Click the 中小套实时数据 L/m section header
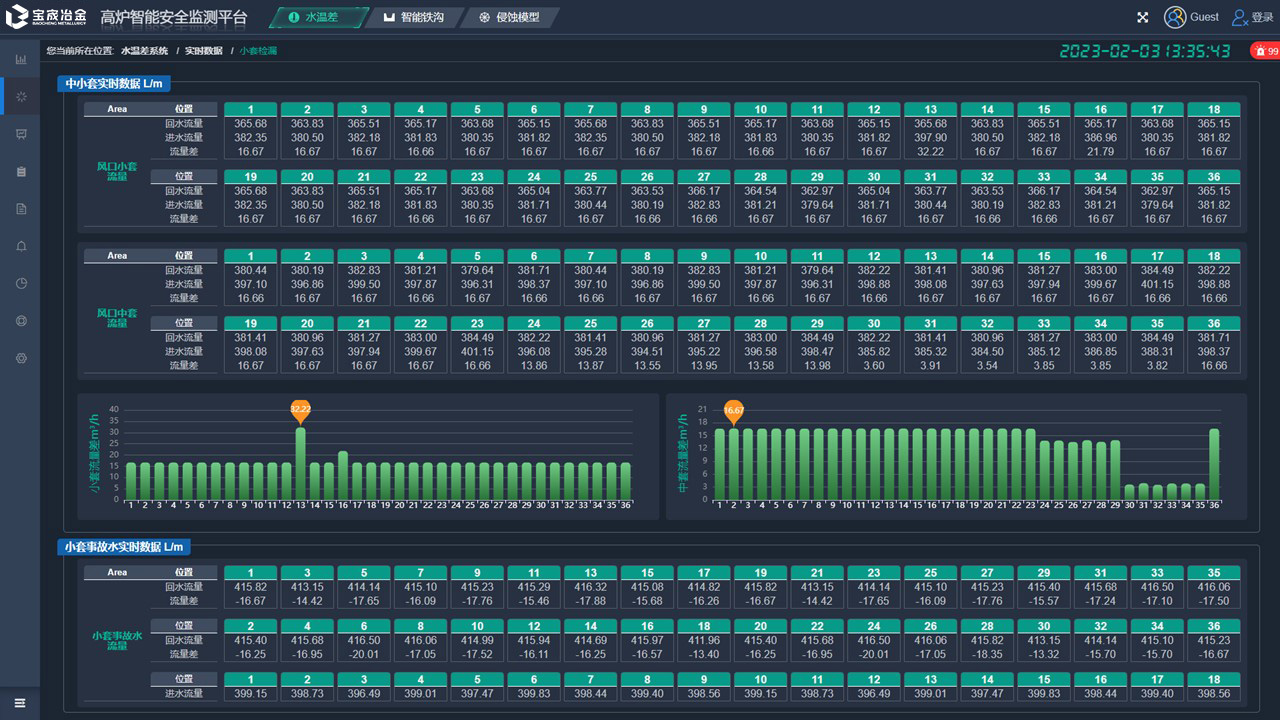1280x720 pixels. (113, 84)
